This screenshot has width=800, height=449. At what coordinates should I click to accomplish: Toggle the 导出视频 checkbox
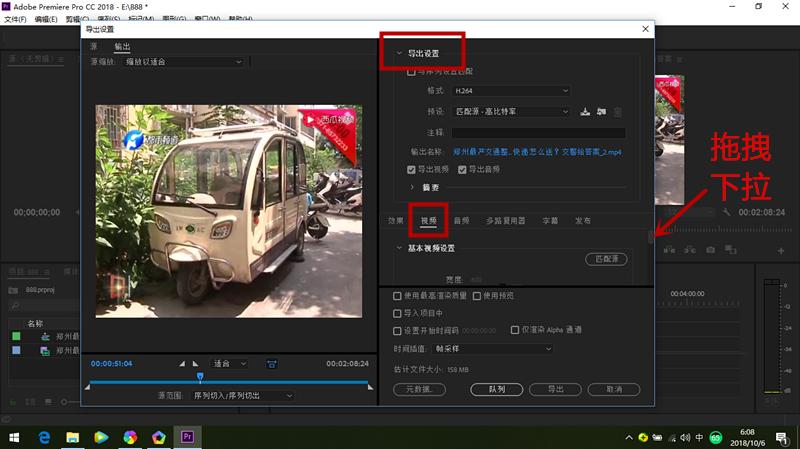[x=411, y=169]
